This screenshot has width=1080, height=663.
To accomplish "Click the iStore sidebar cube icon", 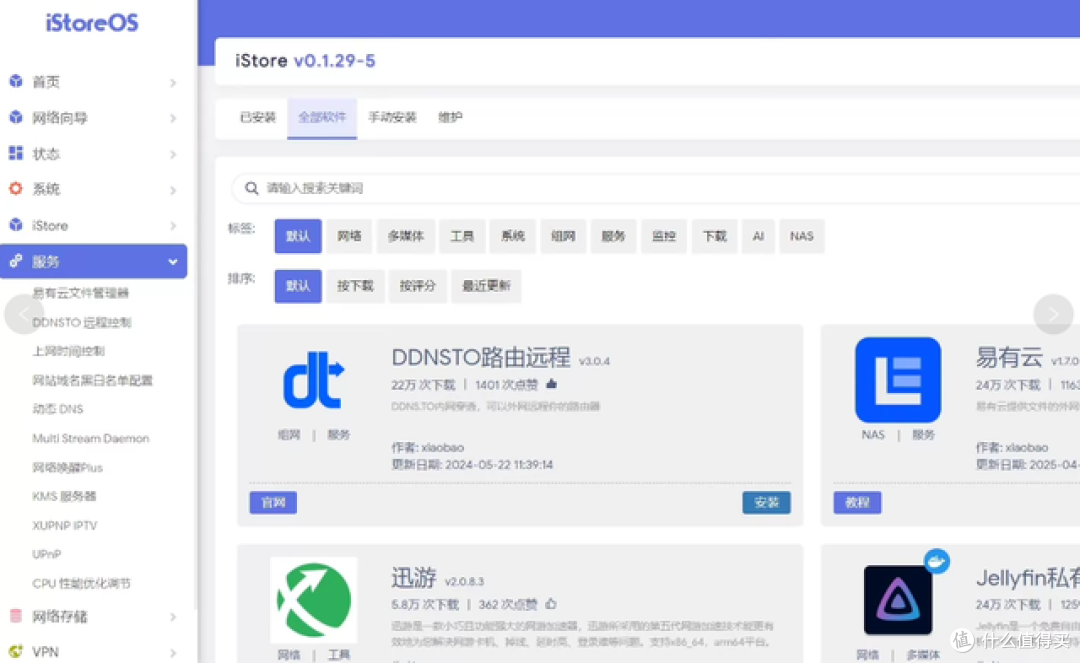I will (x=16, y=224).
